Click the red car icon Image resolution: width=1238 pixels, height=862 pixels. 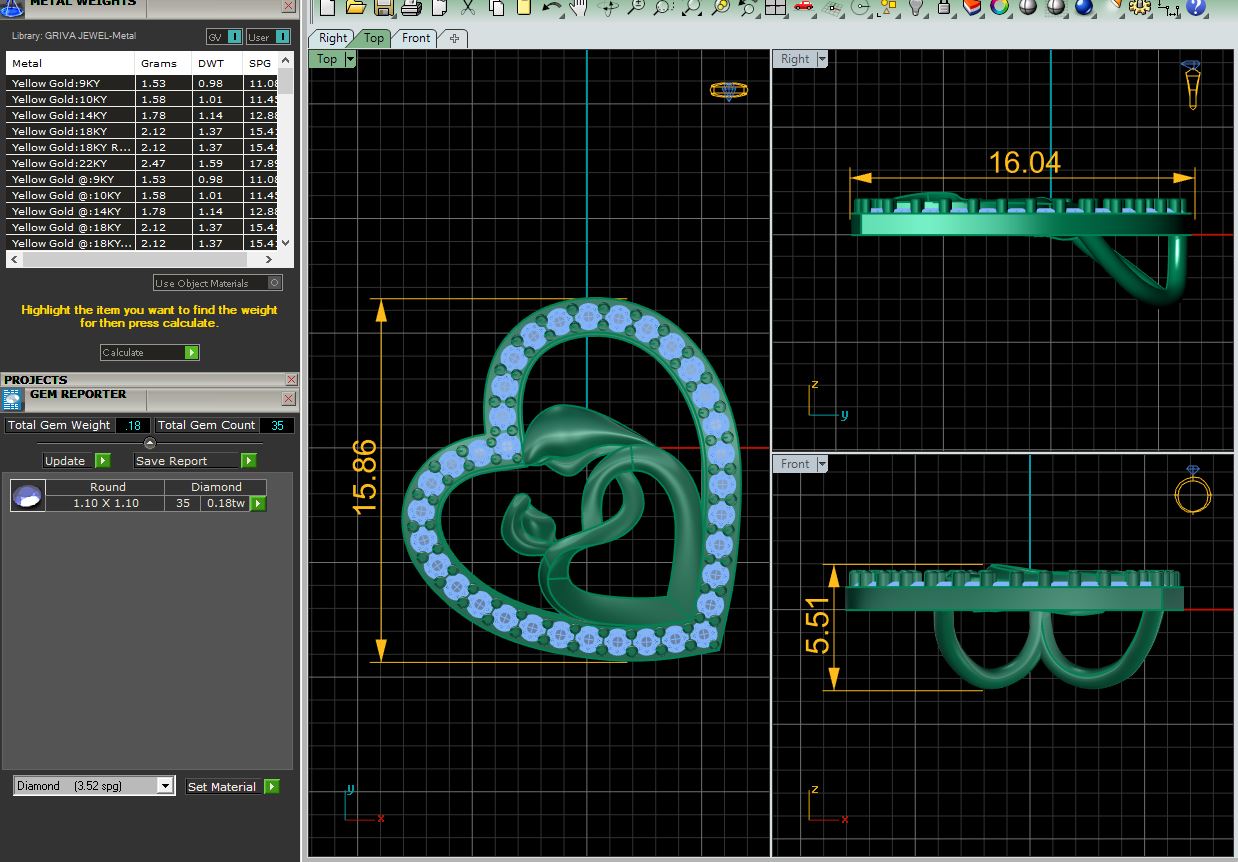(803, 6)
